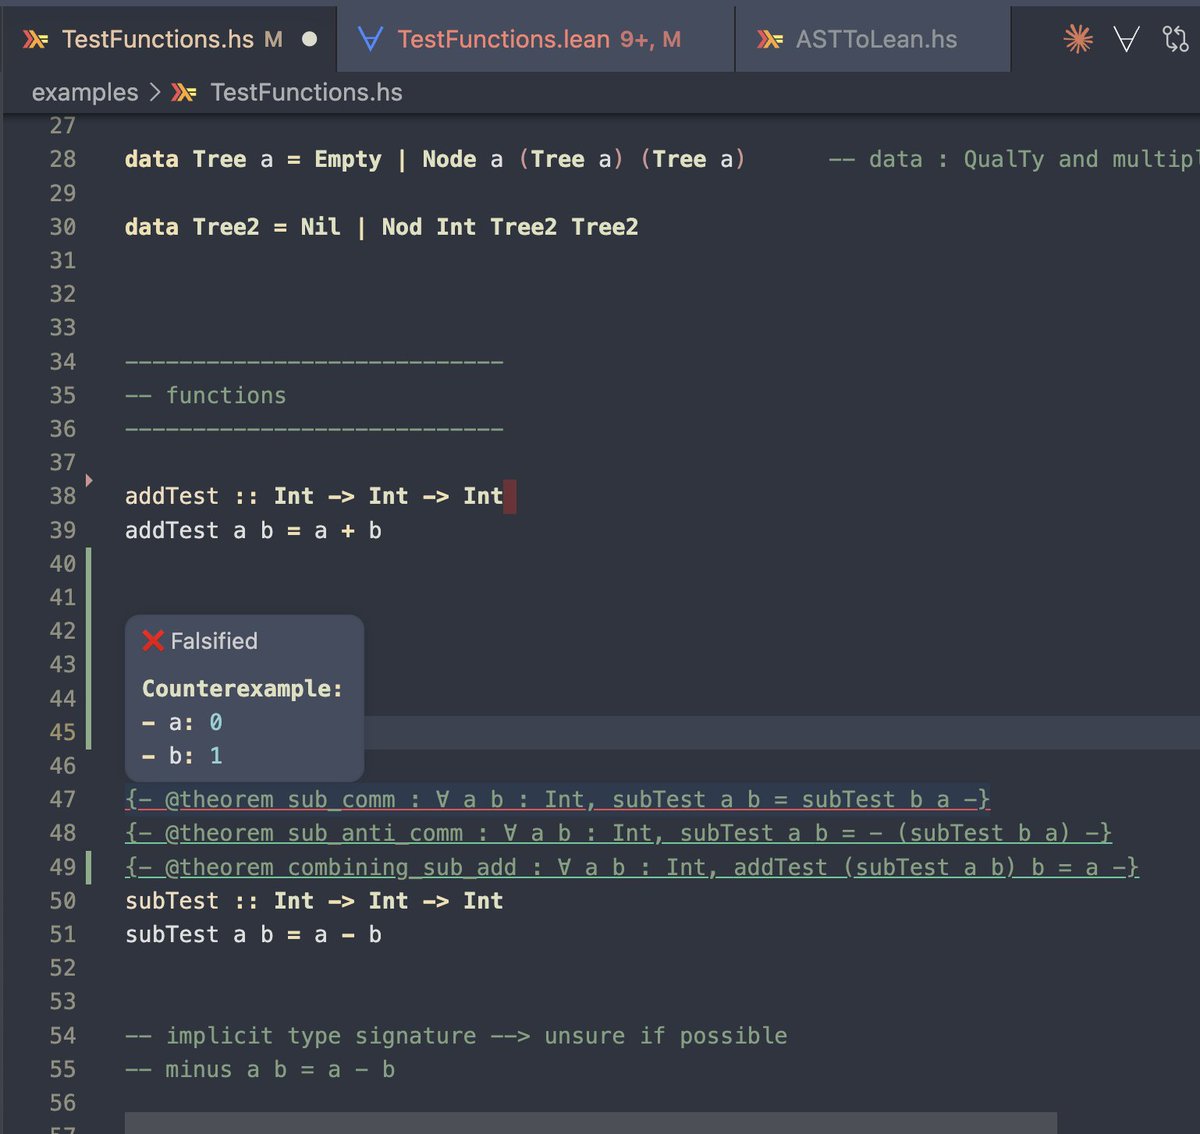Click the Lean ∀ icon on TestFunctions.lean tab

(x=371, y=39)
